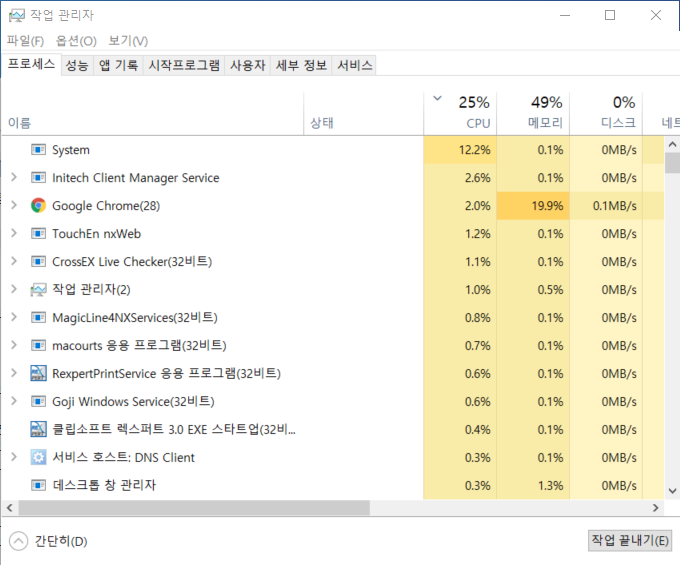
Task: Click the 데스크톱 창 관리자 icon
Action: tap(38, 485)
